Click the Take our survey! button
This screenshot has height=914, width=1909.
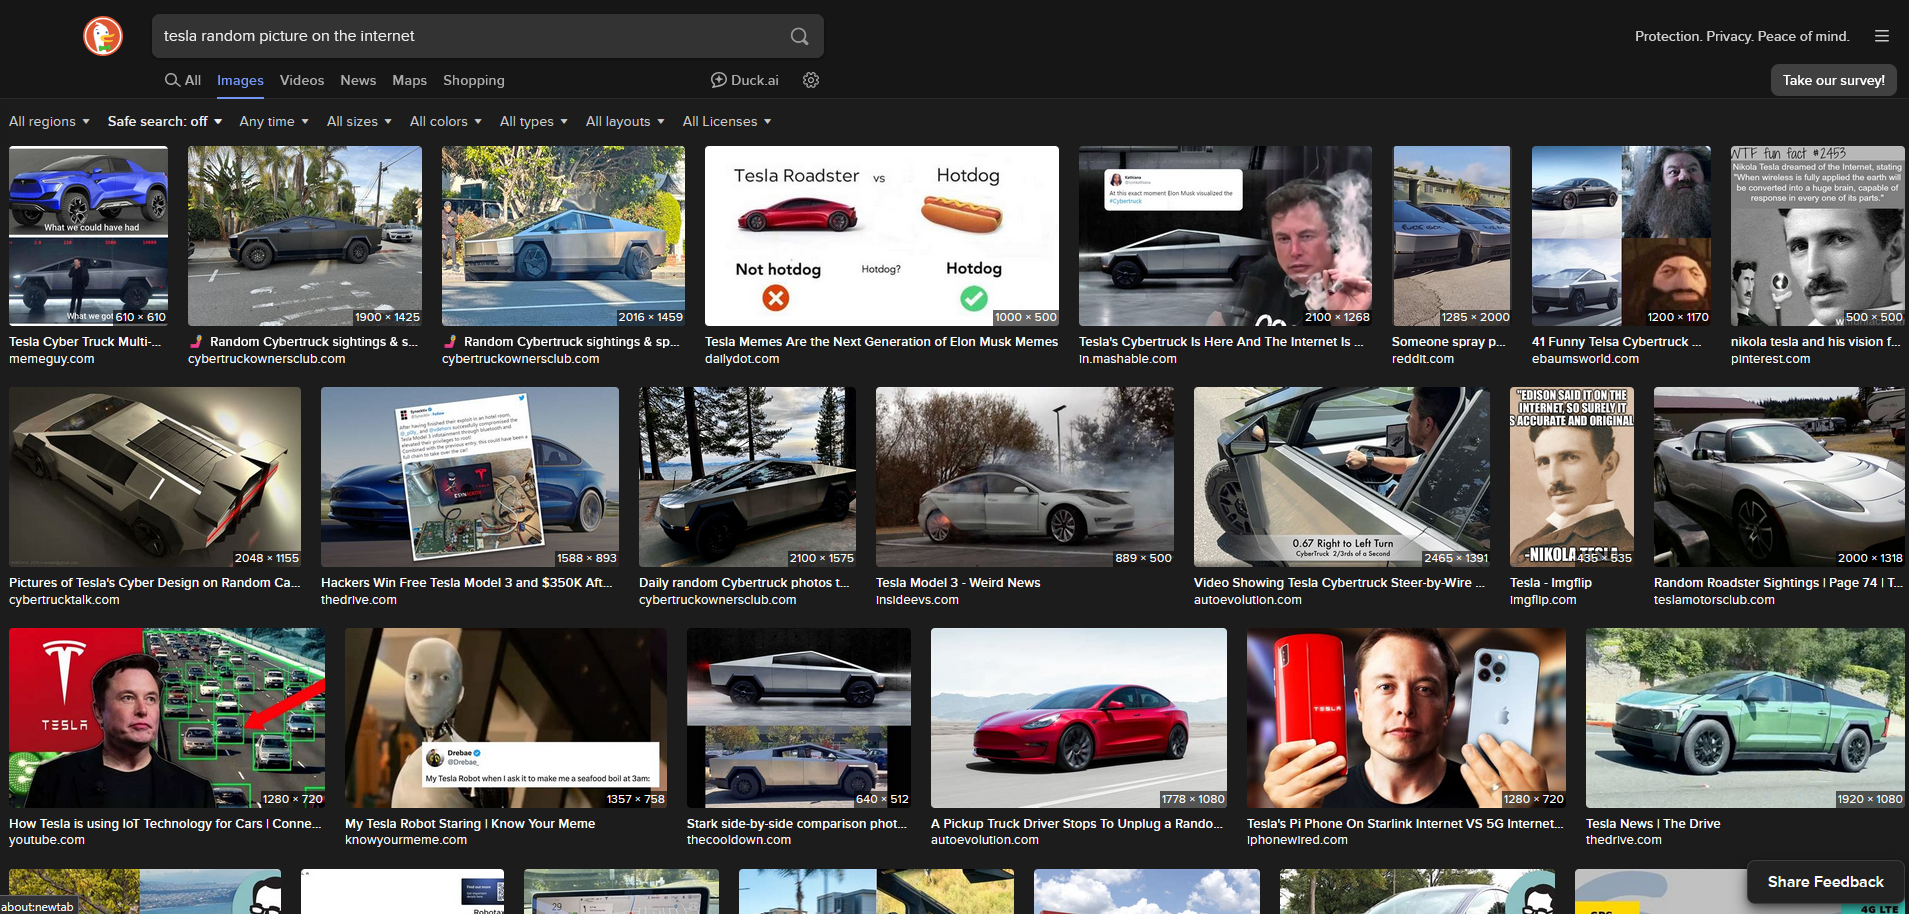click(x=1833, y=80)
